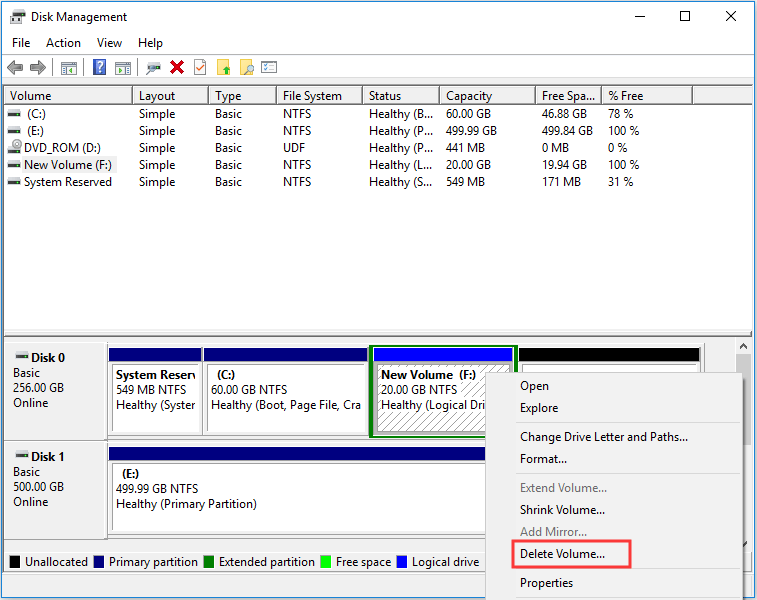
Task: Click drive icon beside System Reserved row
Action: coord(14,182)
